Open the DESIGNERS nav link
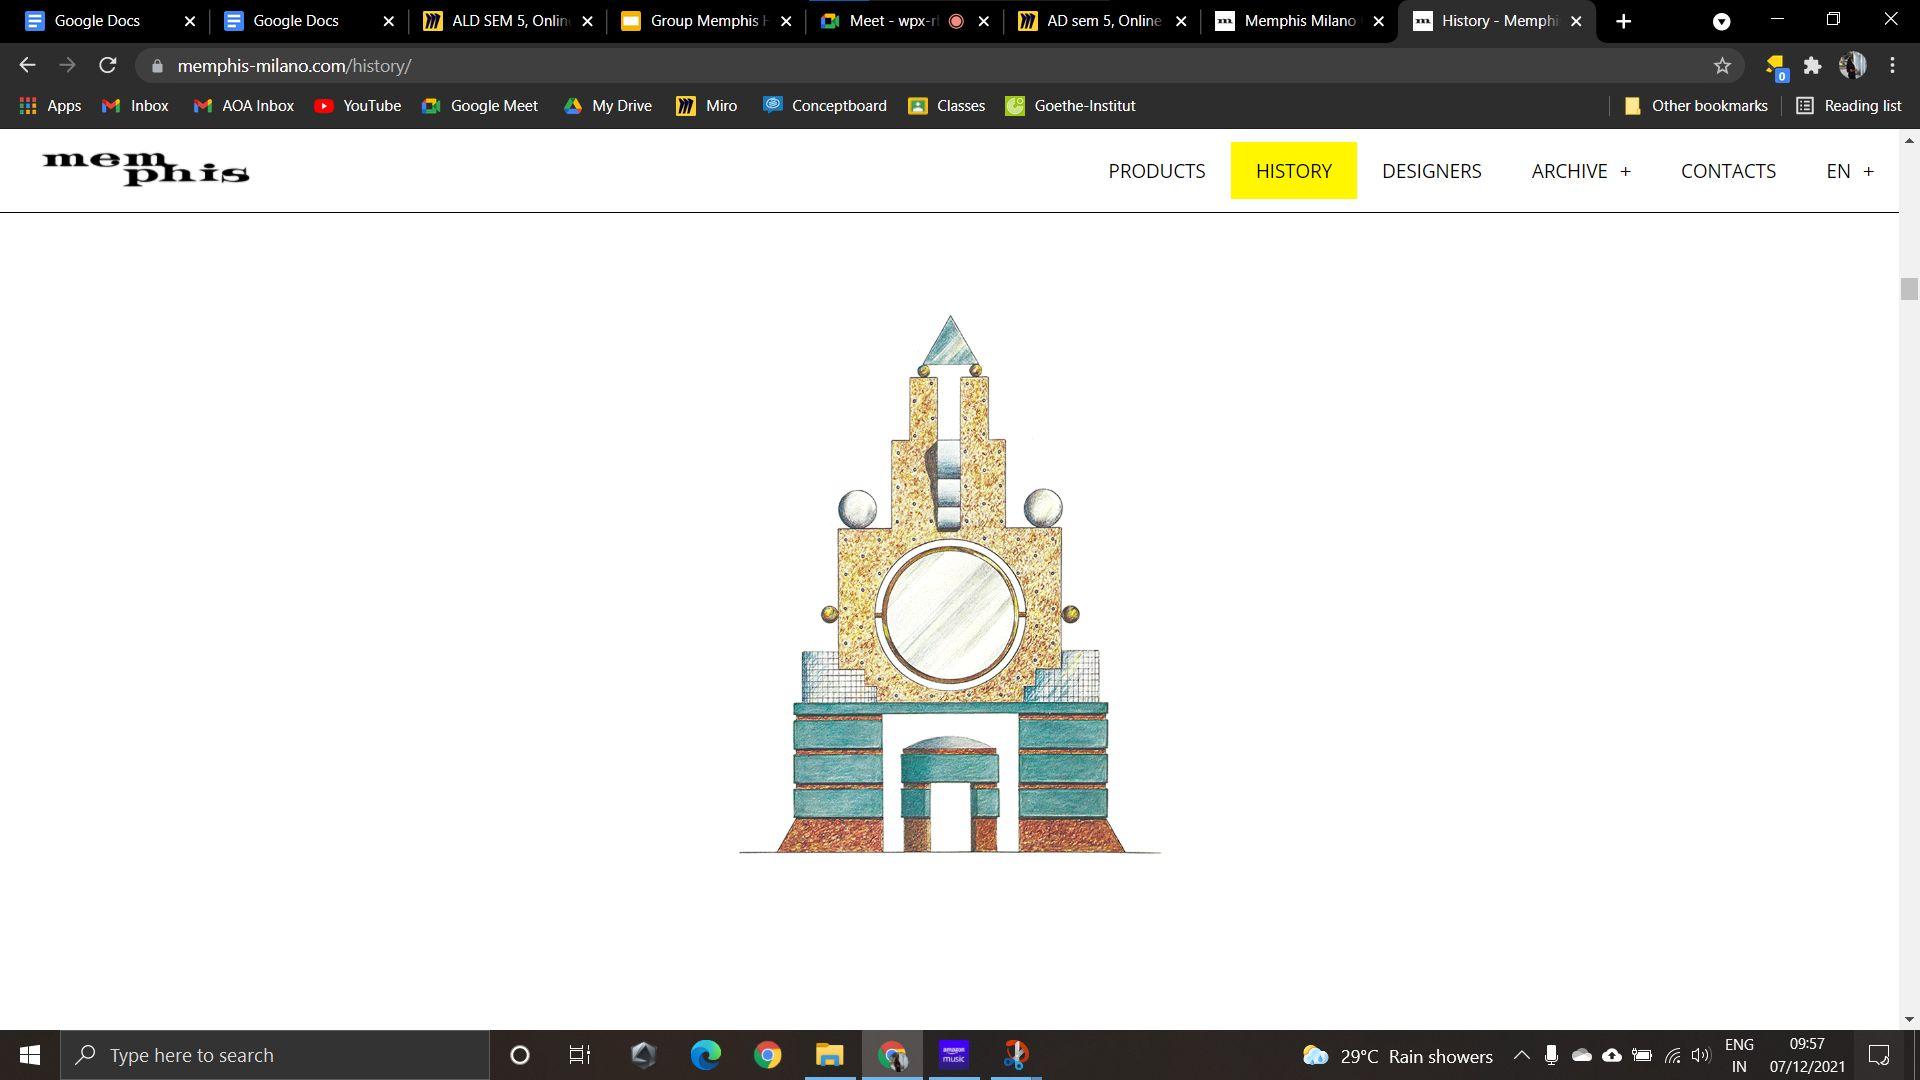1920x1080 pixels. click(1431, 171)
